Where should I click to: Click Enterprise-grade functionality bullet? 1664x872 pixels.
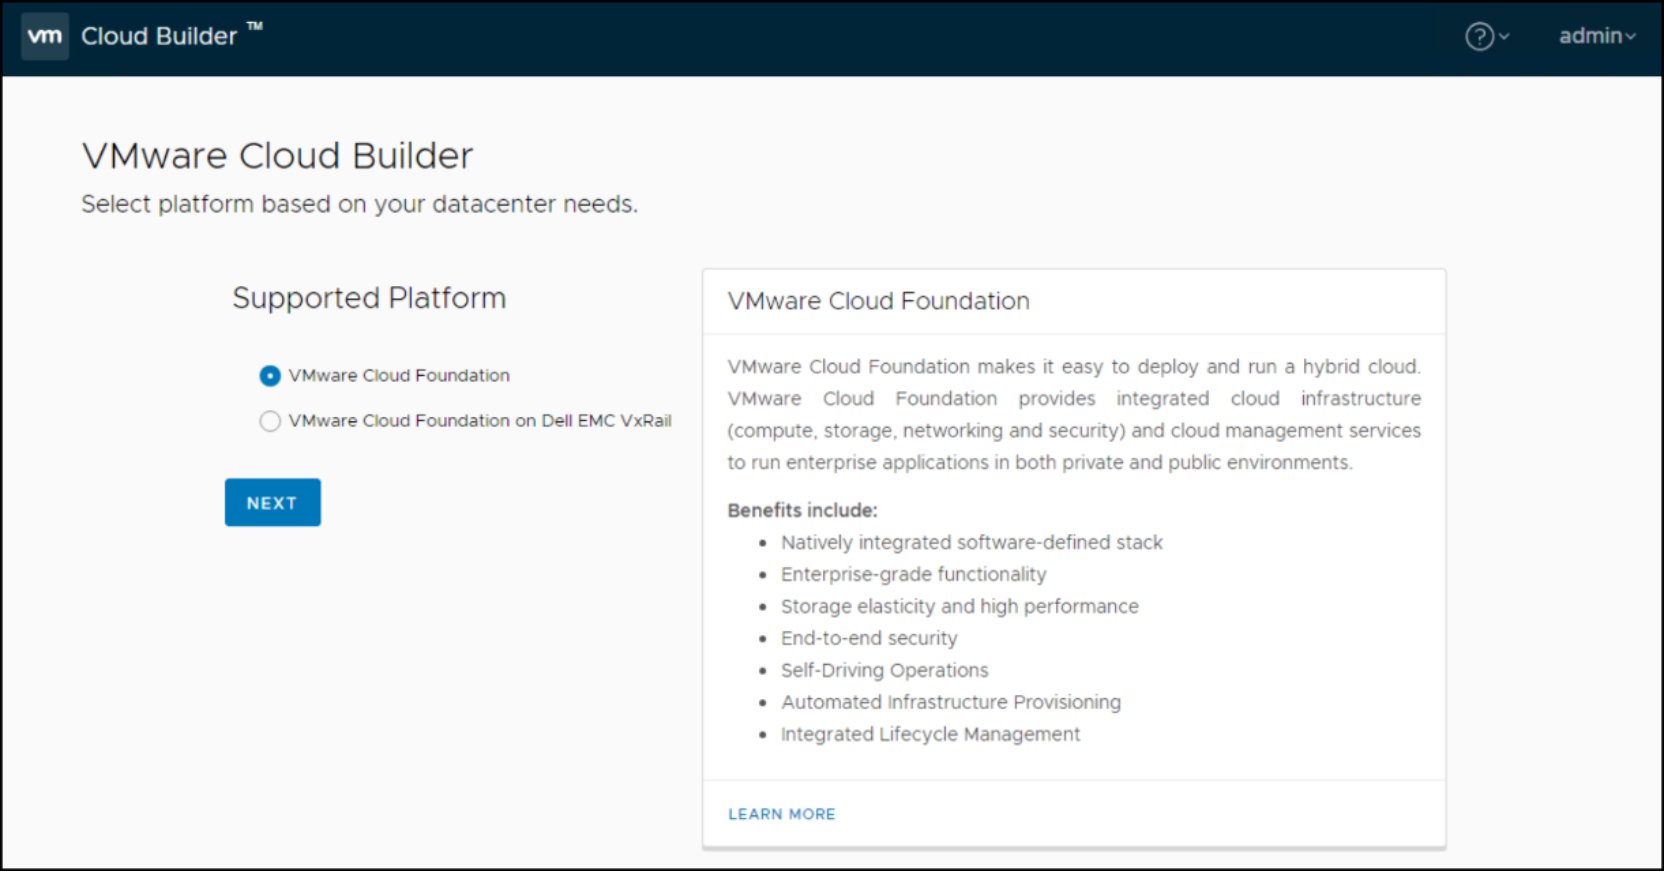(913, 574)
